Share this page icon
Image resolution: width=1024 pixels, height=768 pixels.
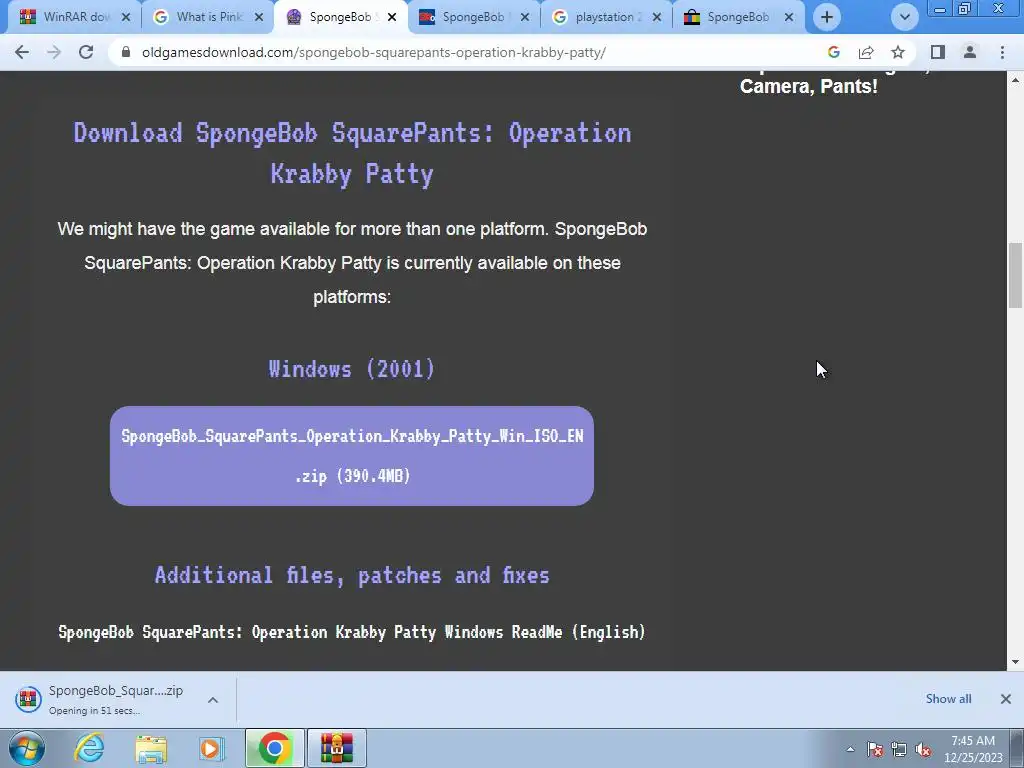pos(866,52)
